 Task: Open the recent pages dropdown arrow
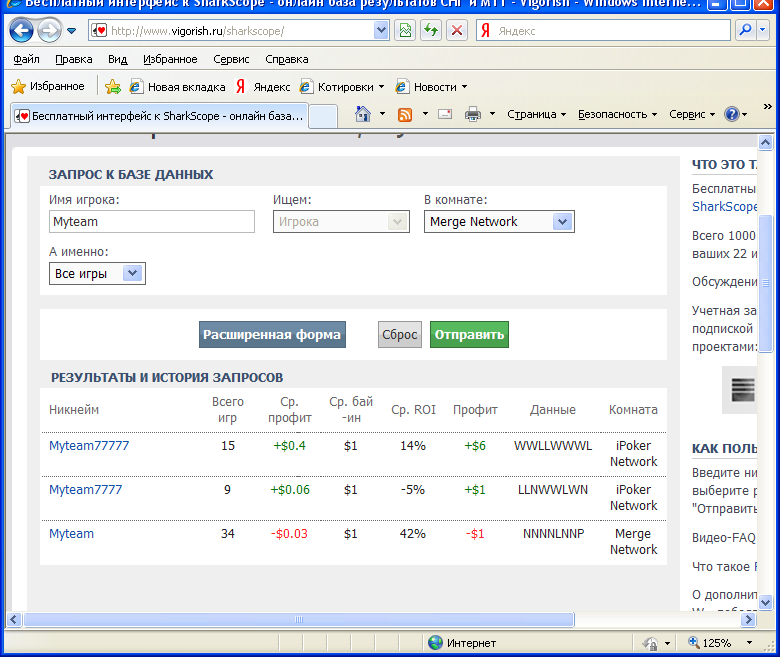[x=72, y=31]
